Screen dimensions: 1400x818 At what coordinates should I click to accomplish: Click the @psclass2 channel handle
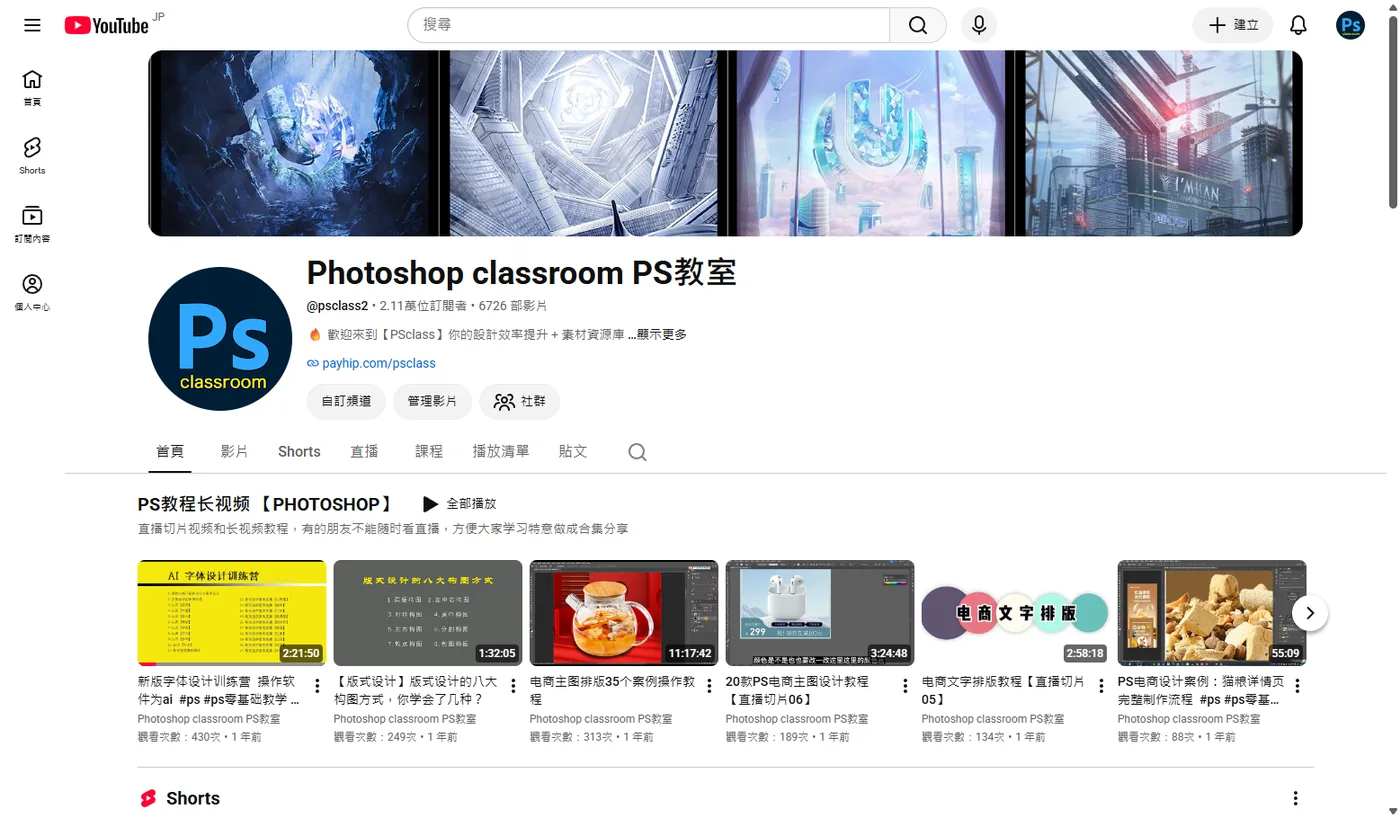coord(338,306)
